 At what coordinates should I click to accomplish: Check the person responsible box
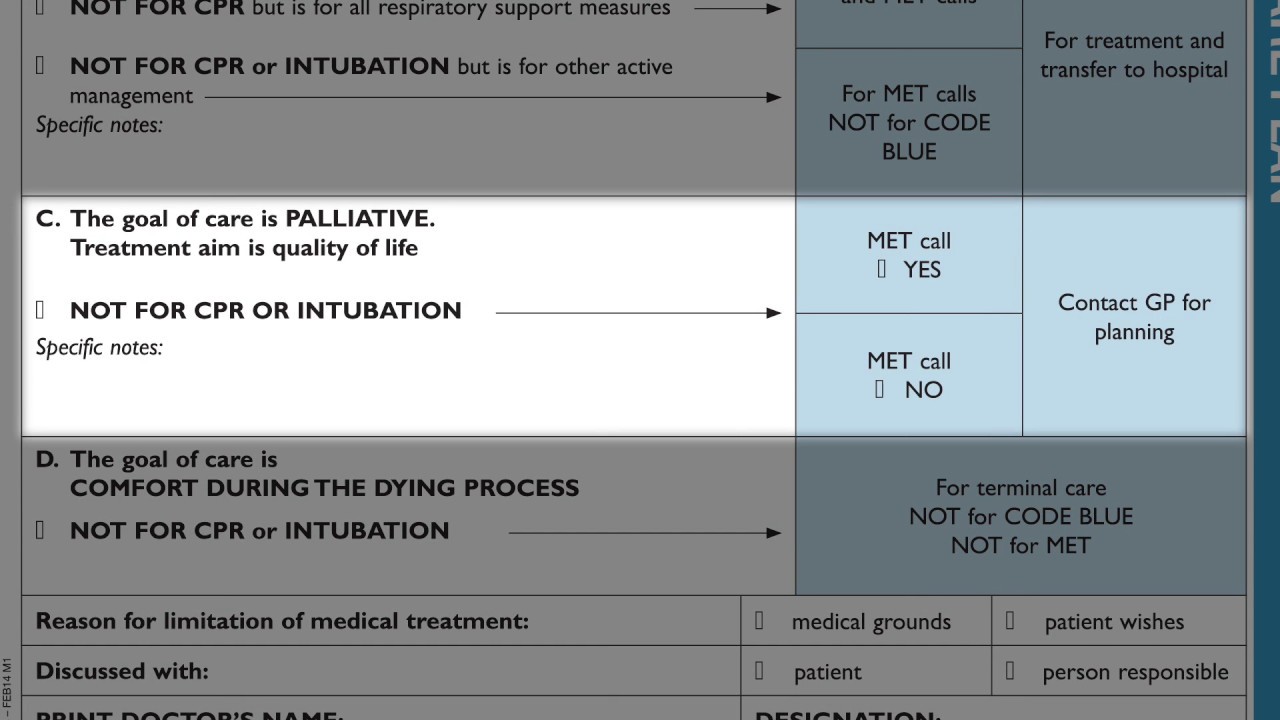point(1010,671)
